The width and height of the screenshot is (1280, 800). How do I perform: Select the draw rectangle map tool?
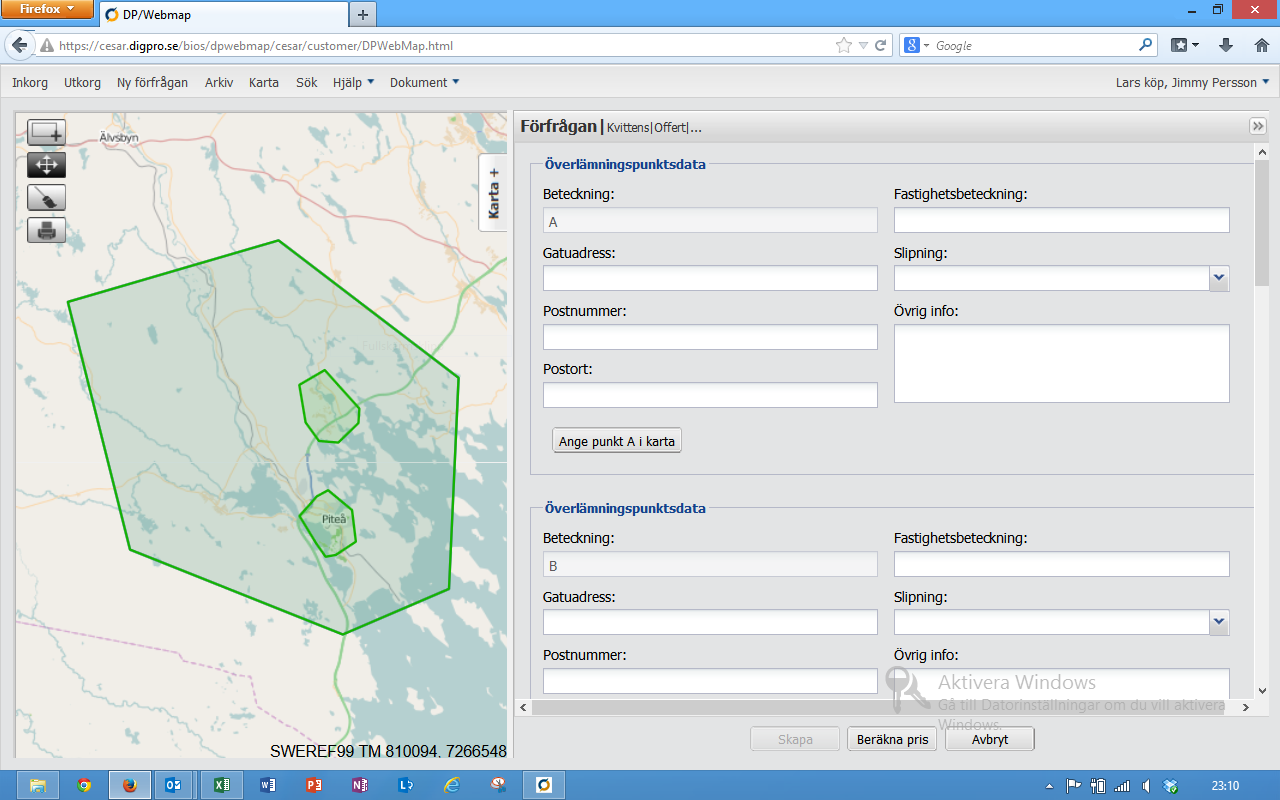tap(46, 132)
